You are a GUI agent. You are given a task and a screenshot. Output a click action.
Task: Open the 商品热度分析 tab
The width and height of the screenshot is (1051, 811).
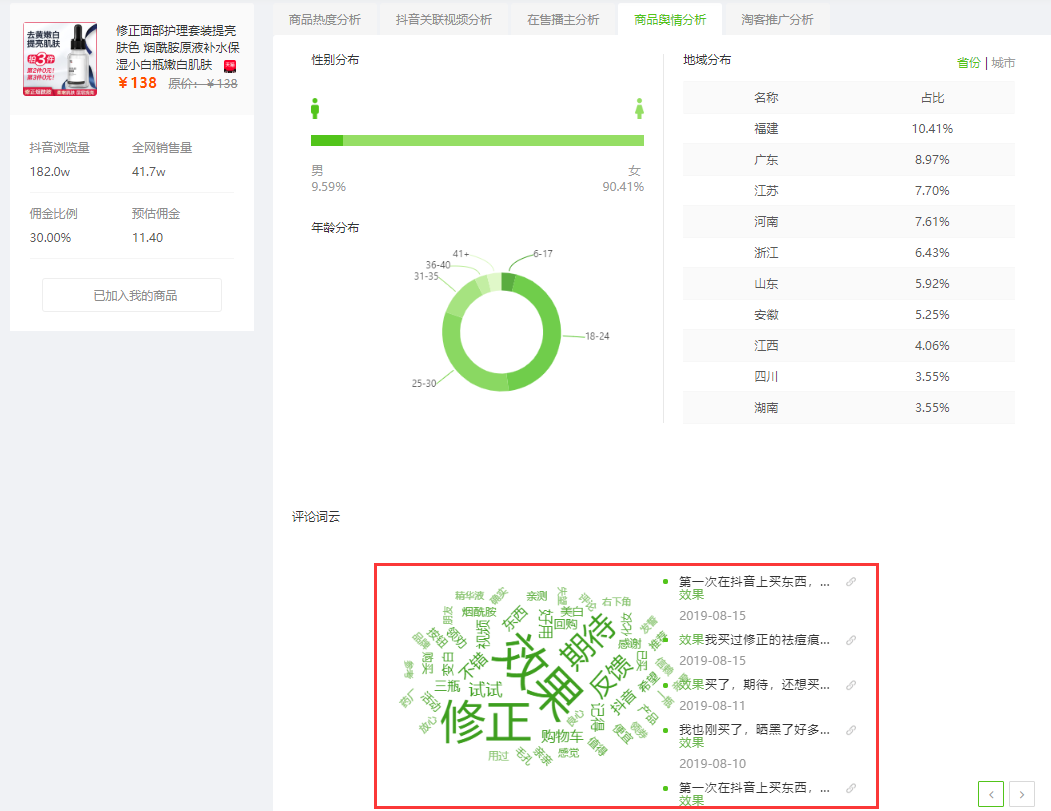324,19
